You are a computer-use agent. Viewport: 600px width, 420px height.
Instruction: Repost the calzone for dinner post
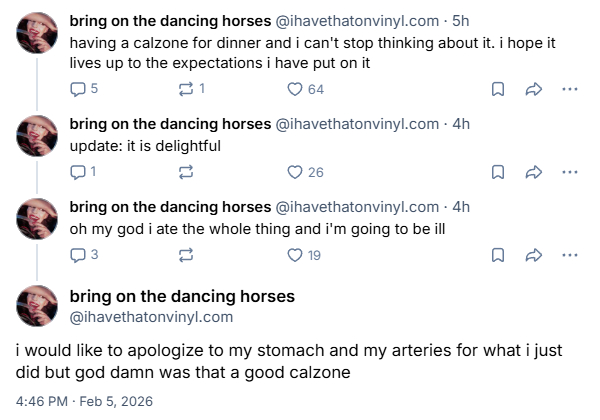point(185,89)
